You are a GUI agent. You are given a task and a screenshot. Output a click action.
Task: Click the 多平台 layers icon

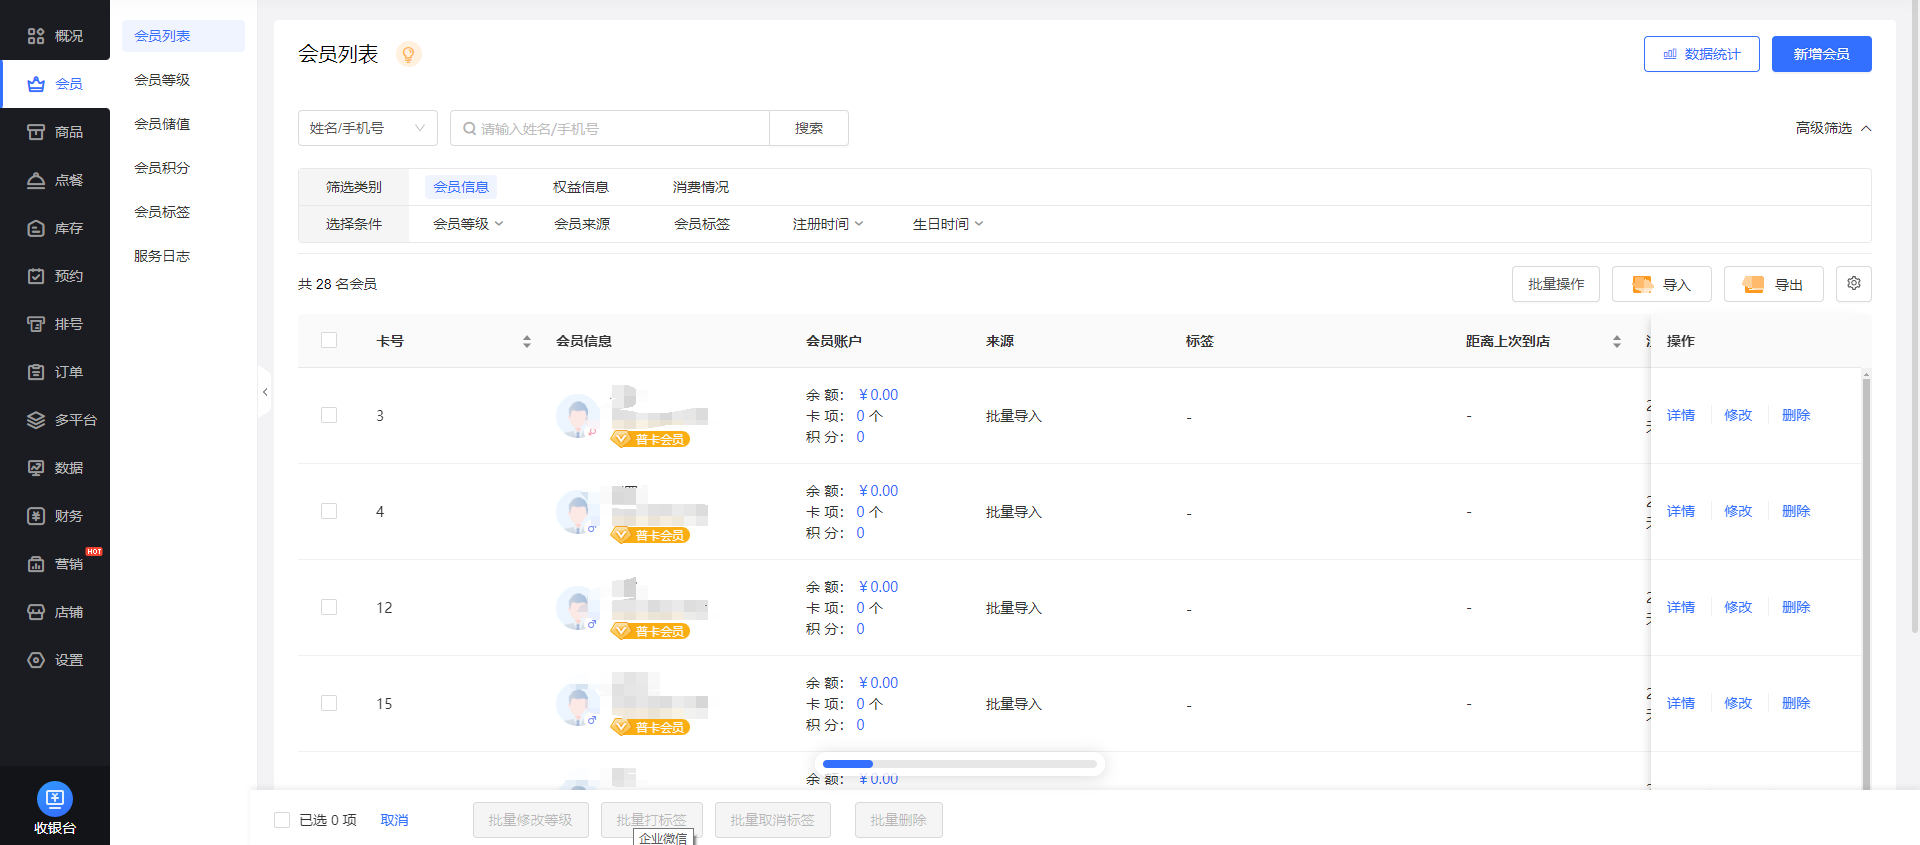pyautogui.click(x=36, y=420)
